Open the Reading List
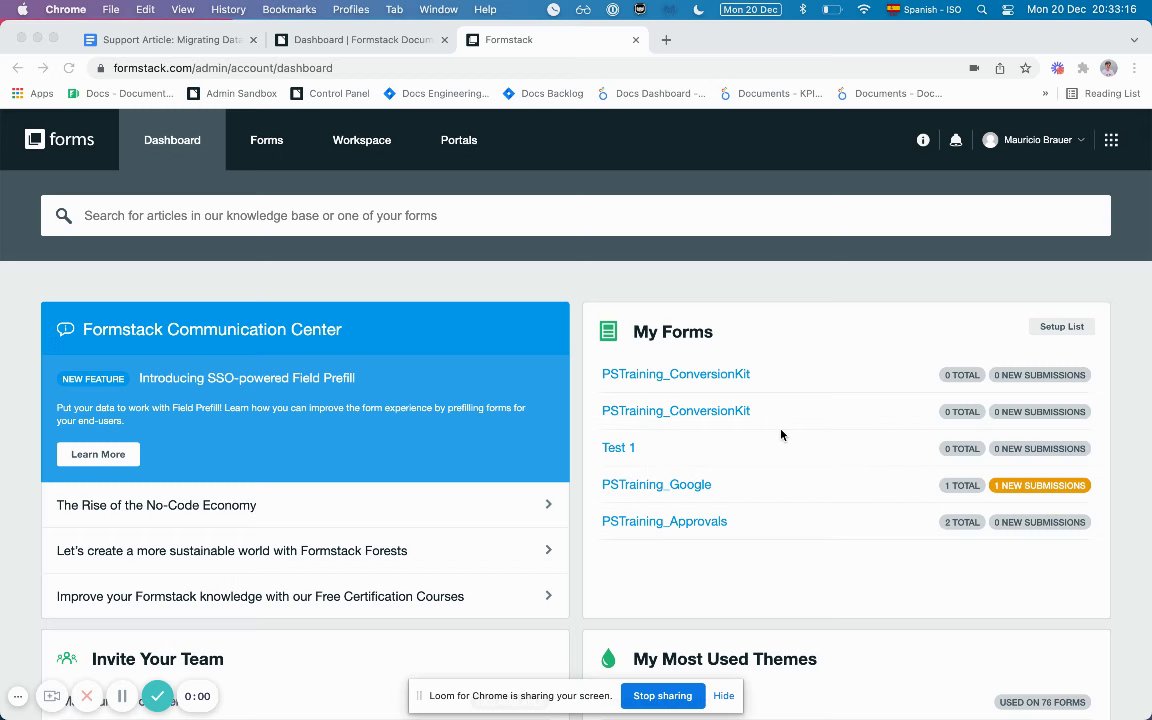The height and width of the screenshot is (720, 1152). (1103, 93)
